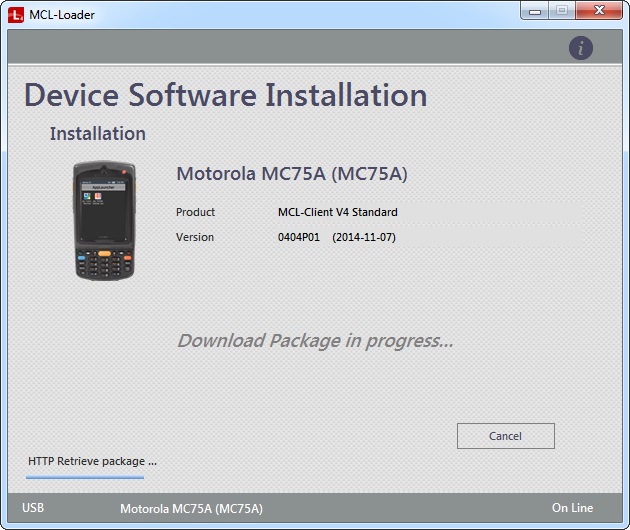Viewport: 630px width, 530px height.
Task: Click the HTTP Retrieve package status text
Action: pos(92,461)
